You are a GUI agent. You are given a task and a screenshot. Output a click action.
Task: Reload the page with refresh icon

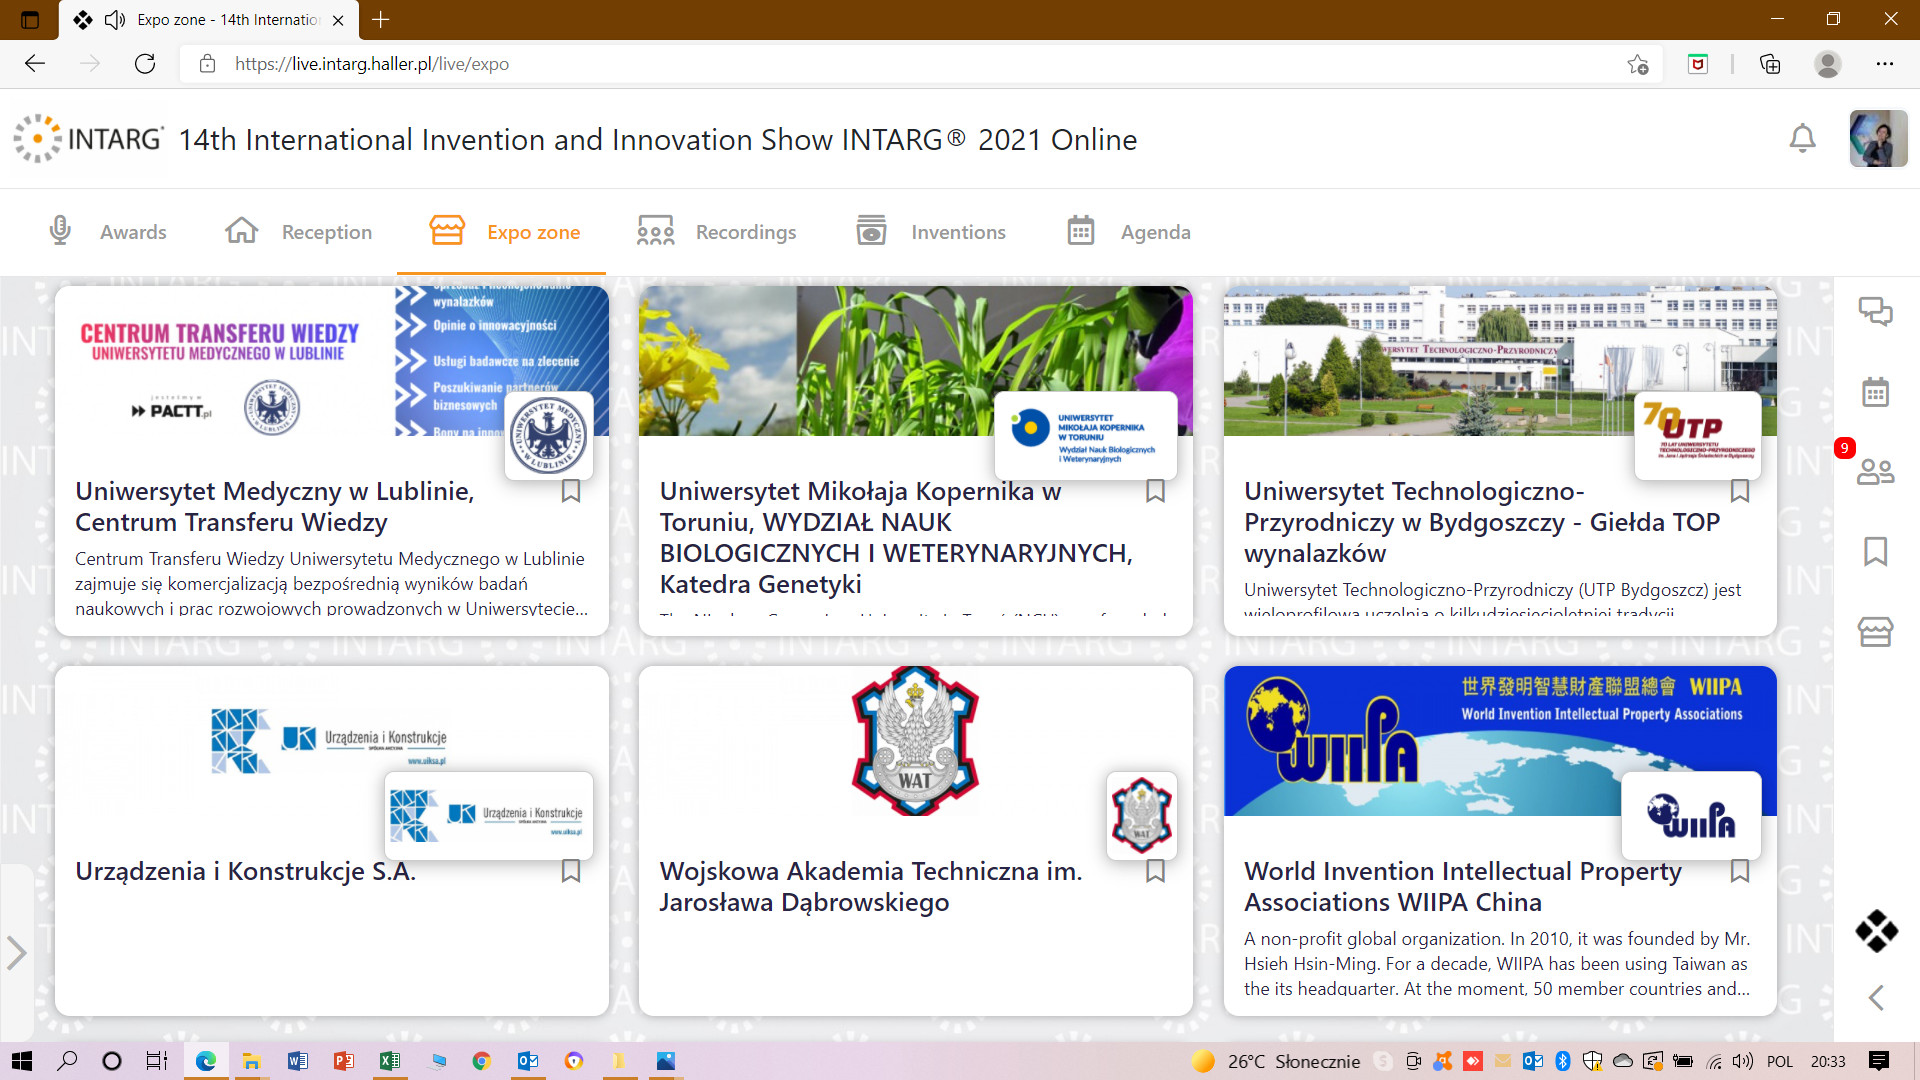145,64
